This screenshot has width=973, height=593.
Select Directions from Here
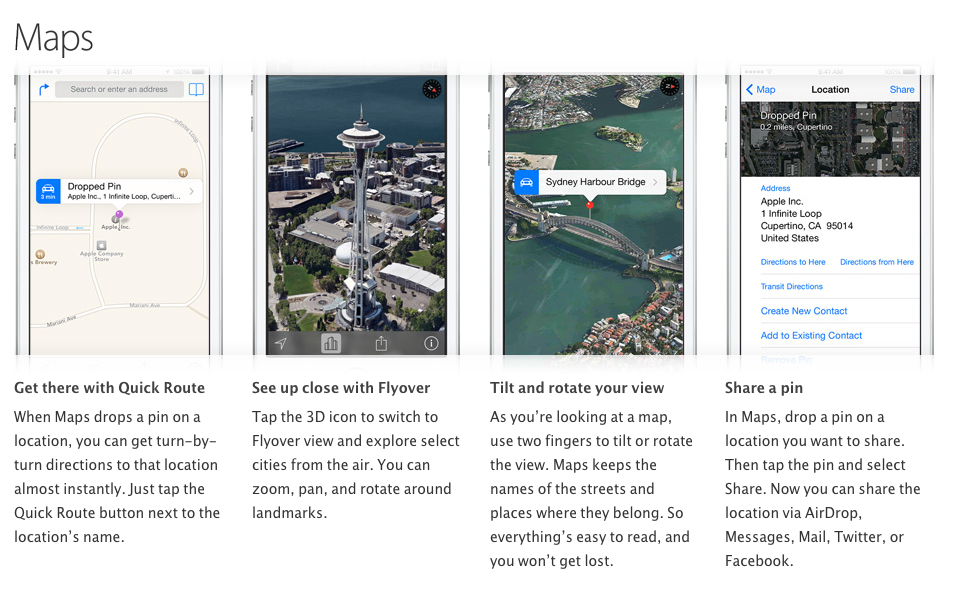pos(876,262)
